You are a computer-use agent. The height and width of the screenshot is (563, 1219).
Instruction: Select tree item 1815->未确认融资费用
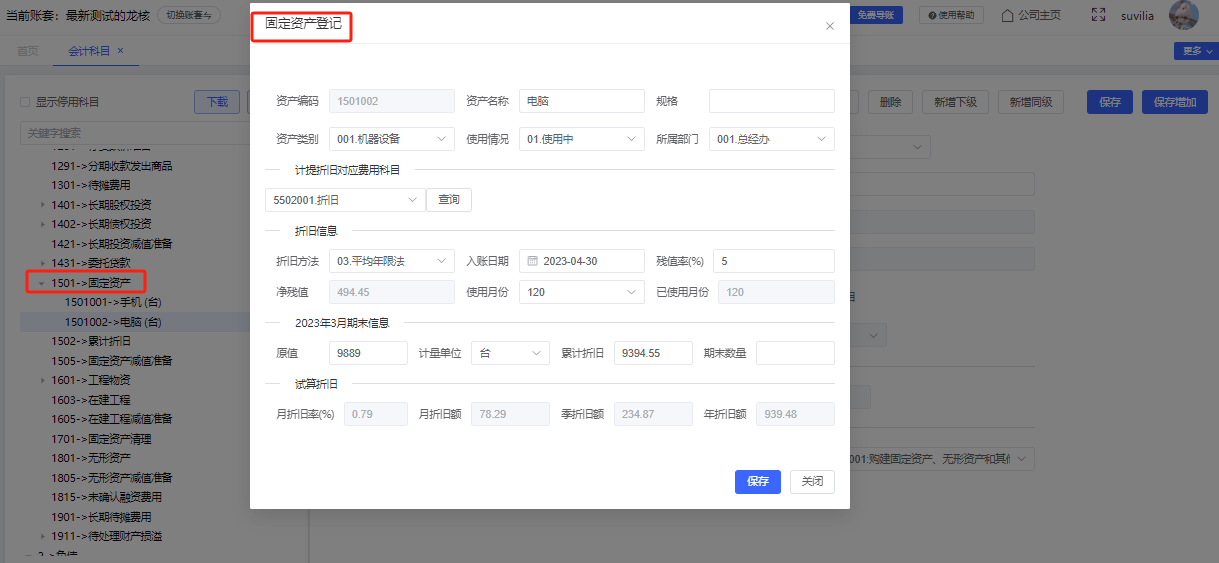point(107,497)
